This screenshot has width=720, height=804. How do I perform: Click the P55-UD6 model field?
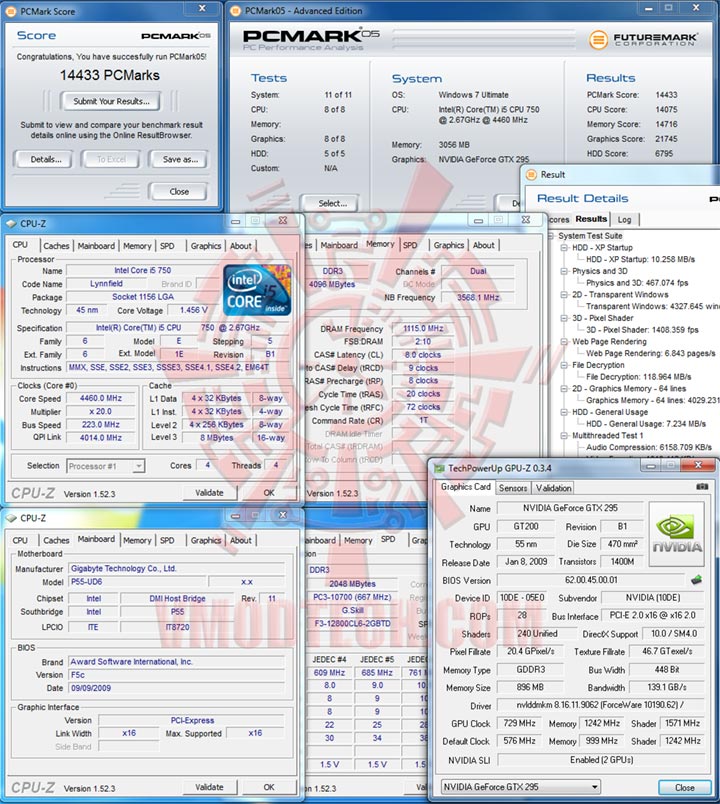(x=137, y=582)
